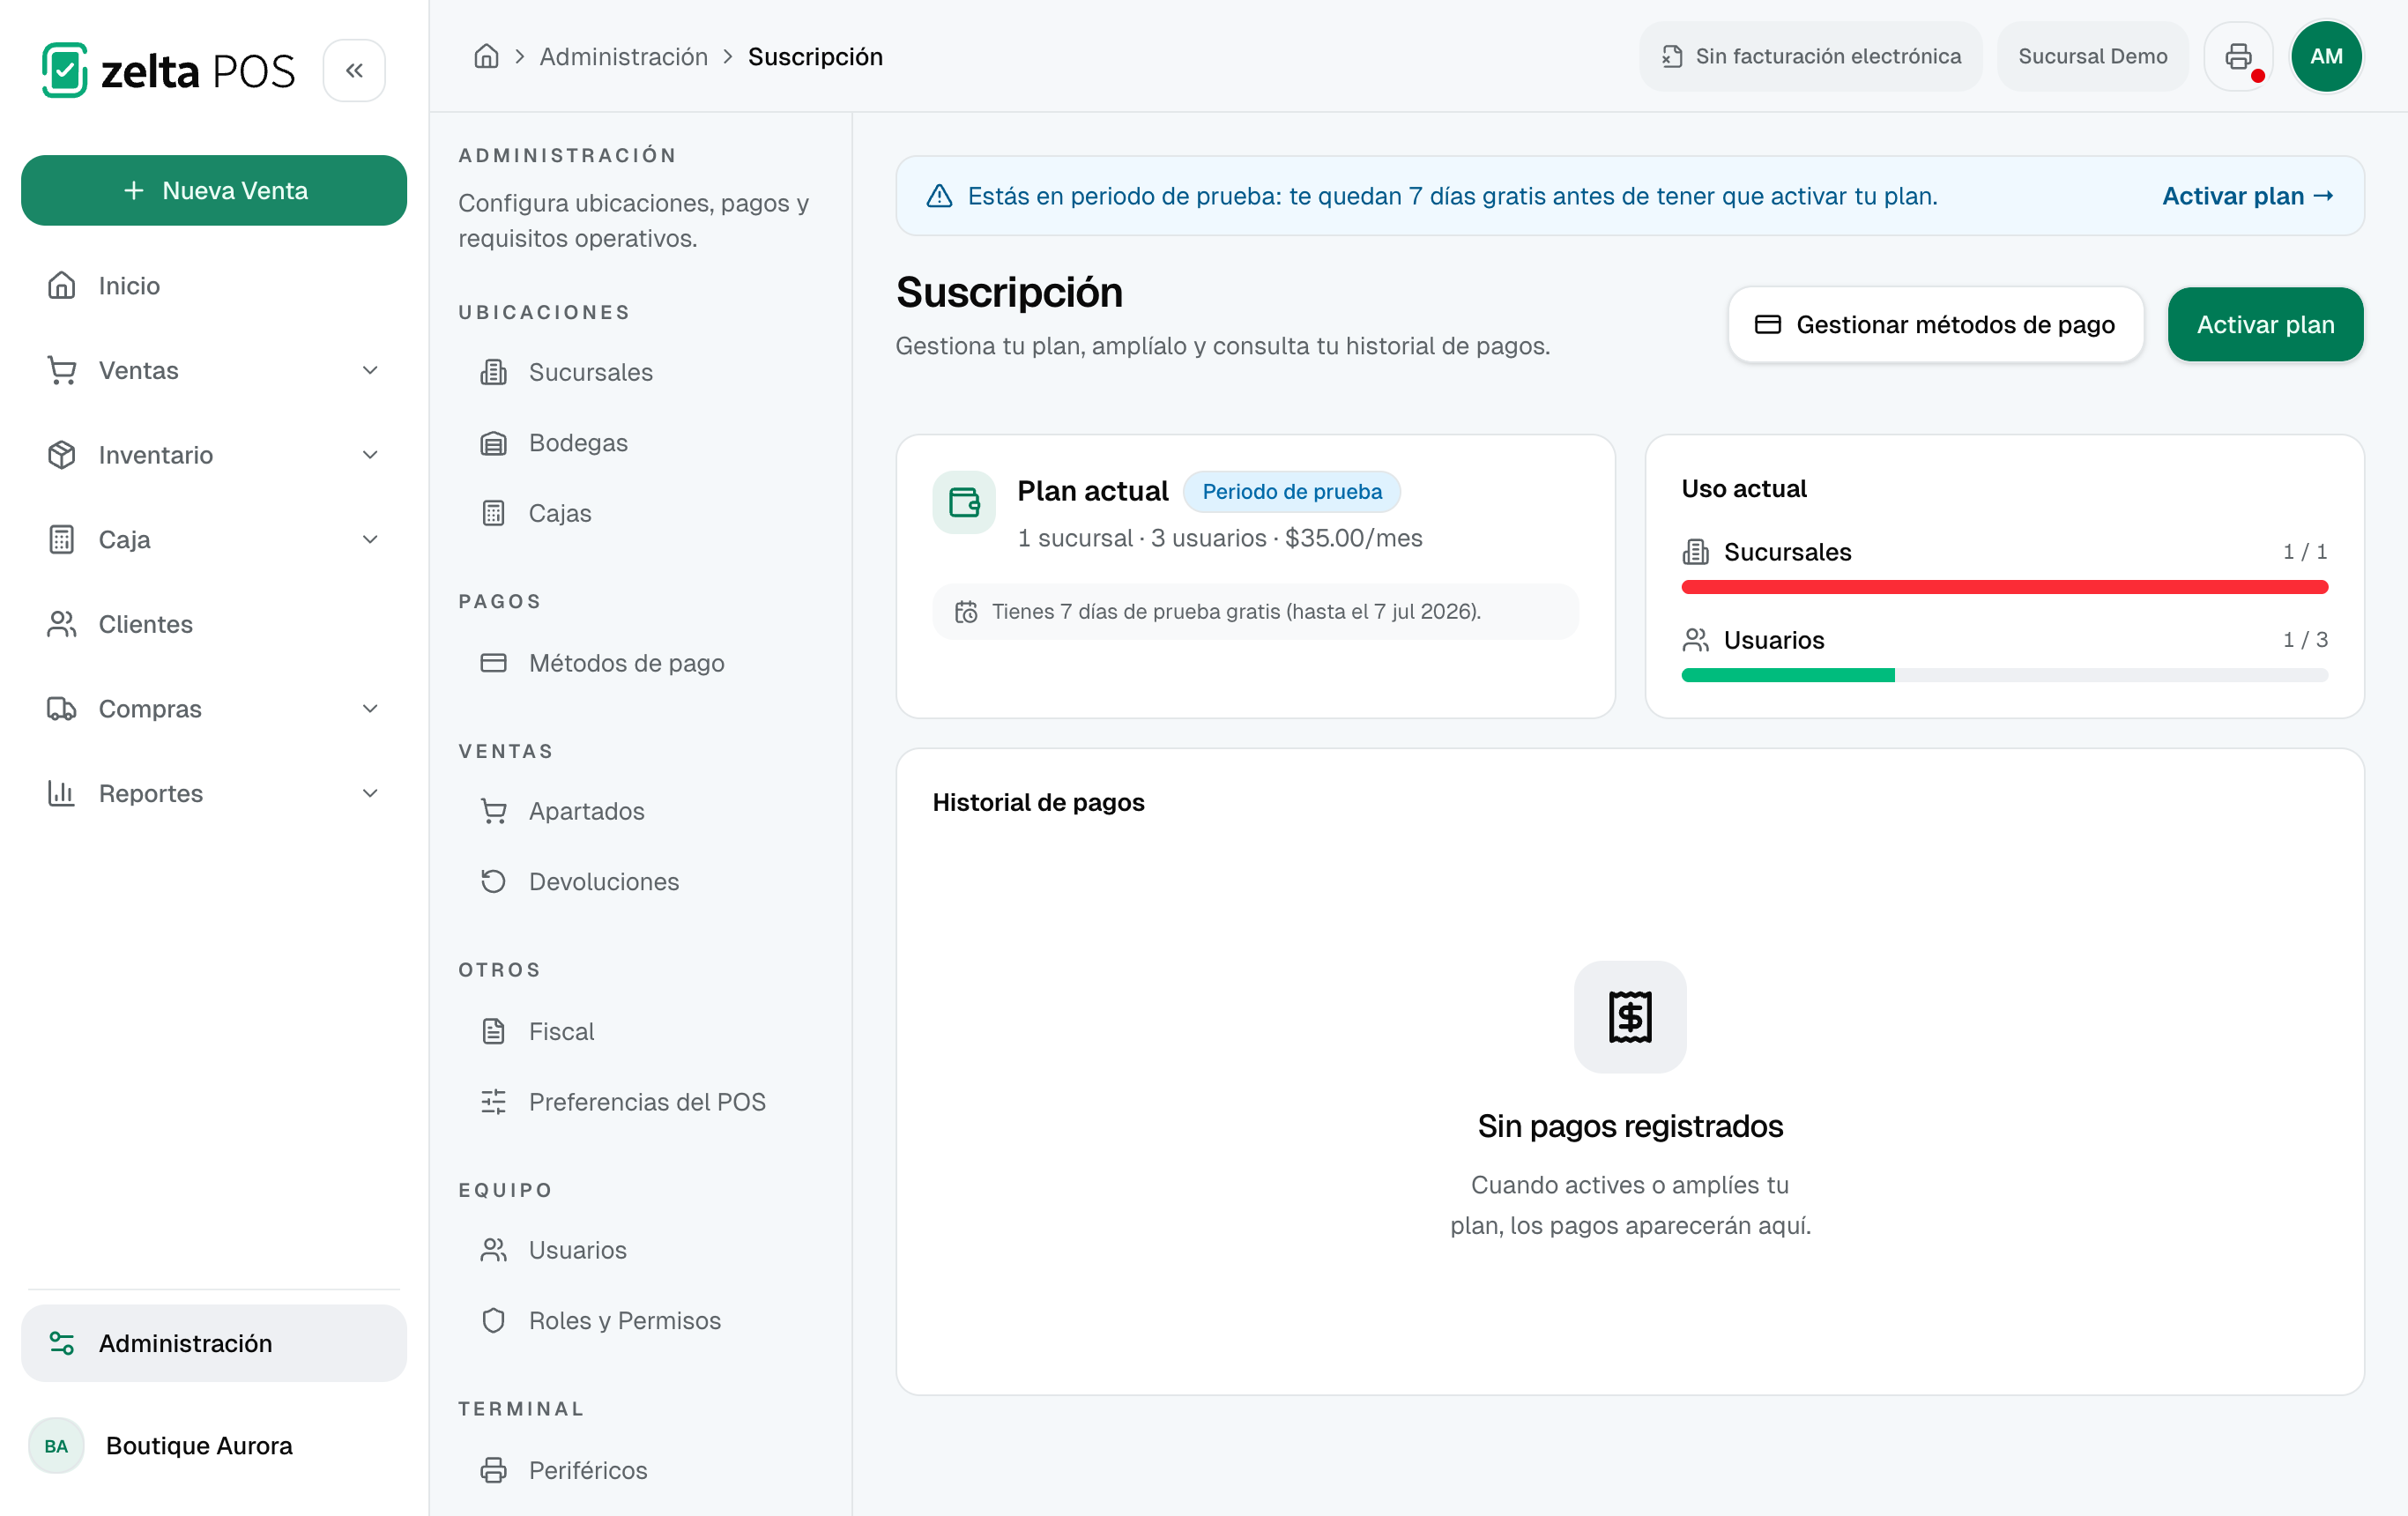Click the red Sucursales usage bar
Screen dimensions: 2408x1516
coord(2004,587)
